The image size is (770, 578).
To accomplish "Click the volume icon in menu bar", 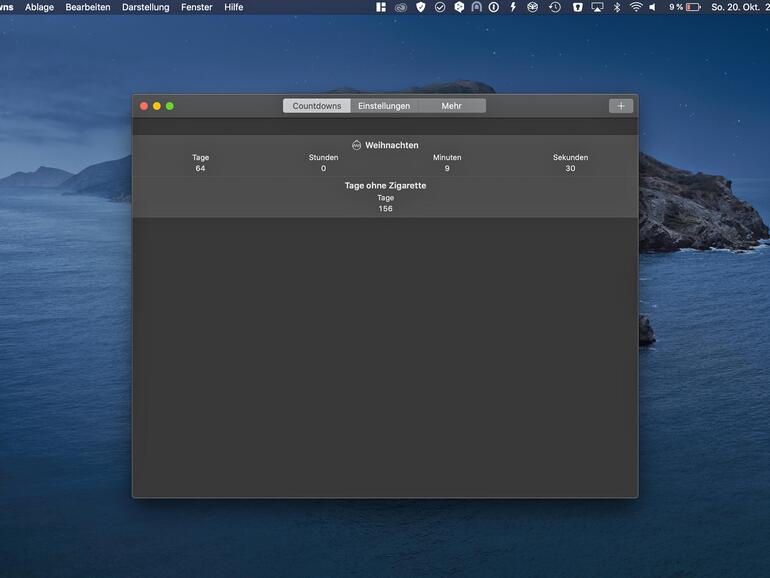I will pyautogui.click(x=653, y=7).
